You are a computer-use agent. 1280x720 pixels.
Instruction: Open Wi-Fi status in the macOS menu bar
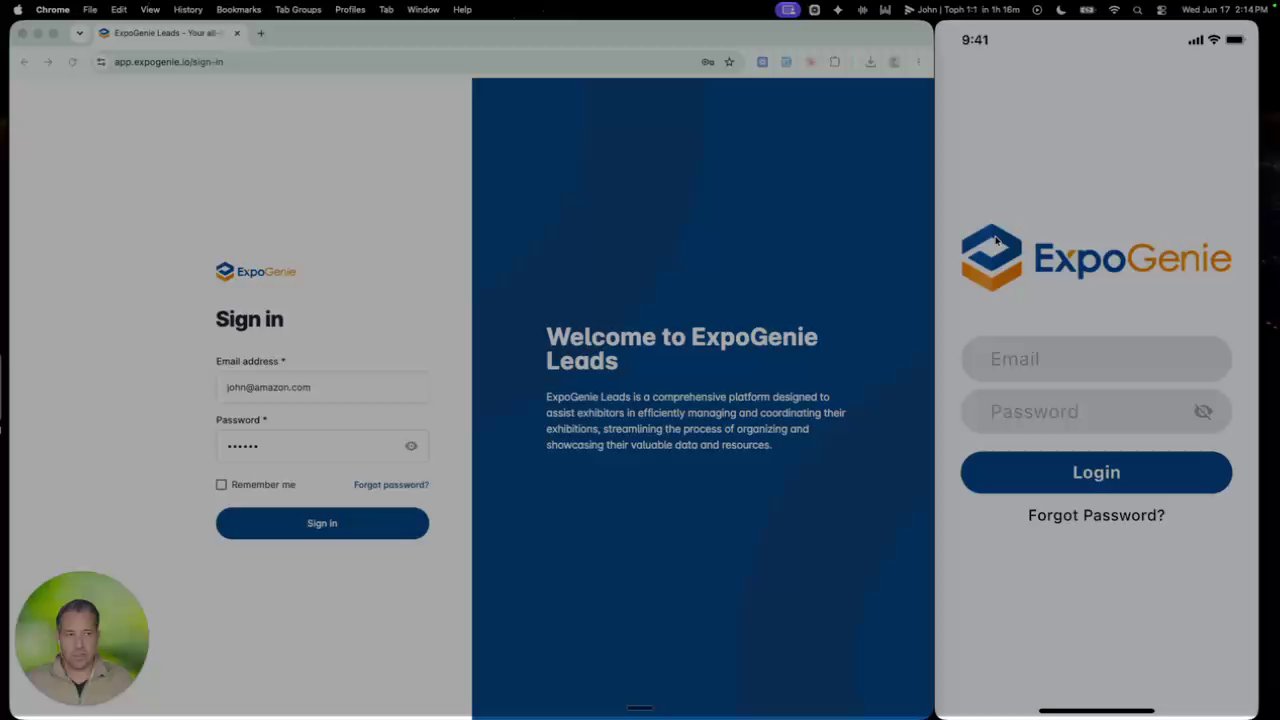pyautogui.click(x=1114, y=10)
